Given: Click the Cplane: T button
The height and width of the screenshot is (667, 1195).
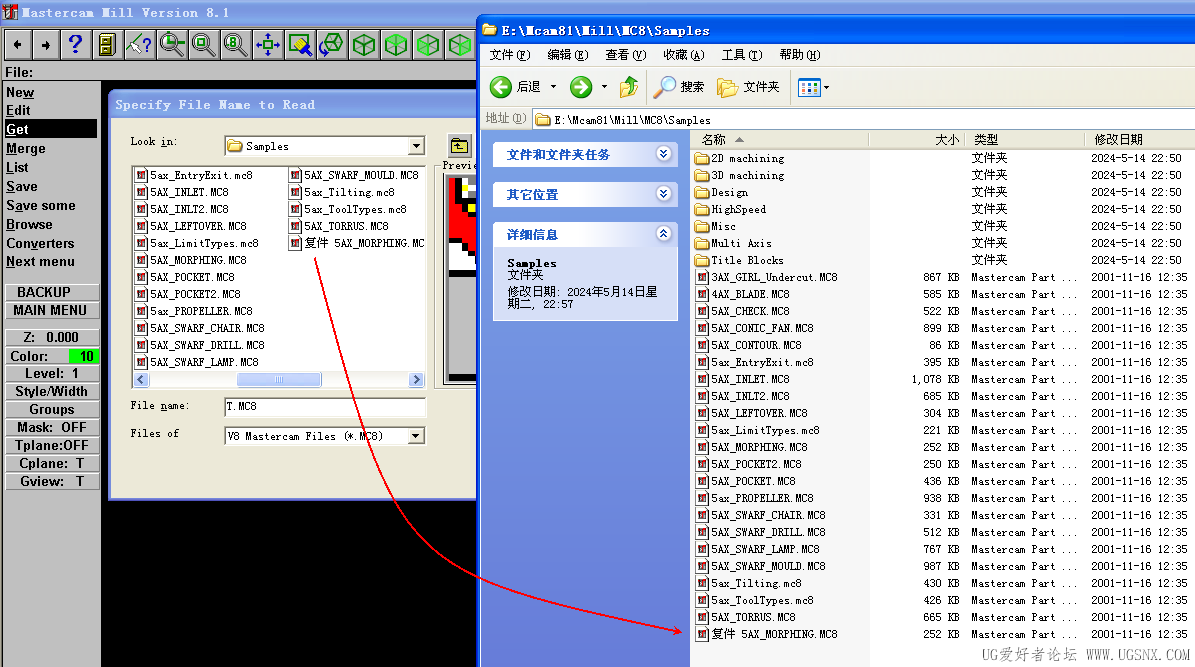Looking at the screenshot, I should [x=52, y=463].
